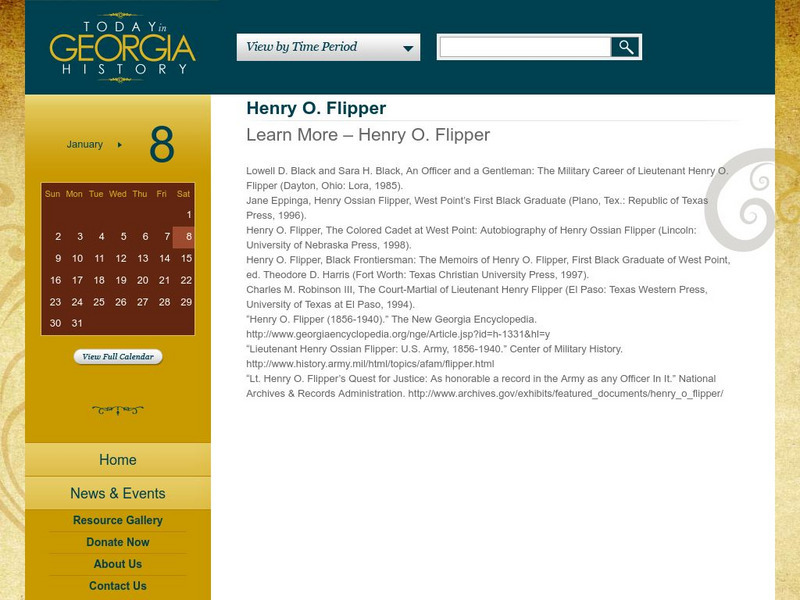Select January month label
800x600 pixels.
(x=85, y=144)
